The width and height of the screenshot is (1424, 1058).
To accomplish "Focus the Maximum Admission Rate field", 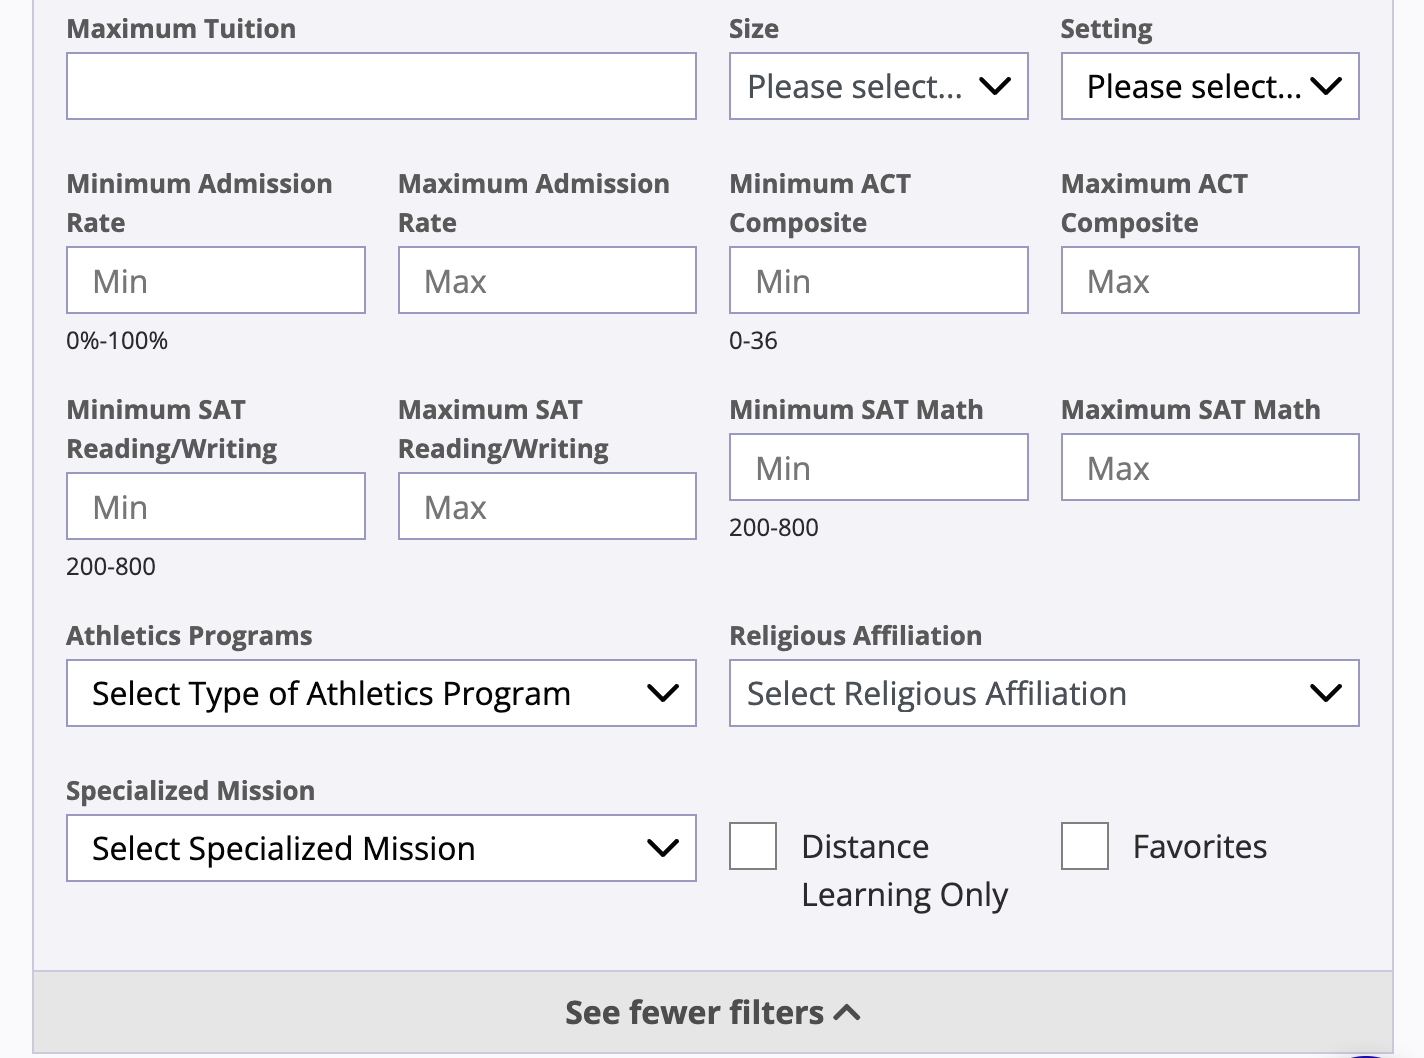I will [547, 280].
